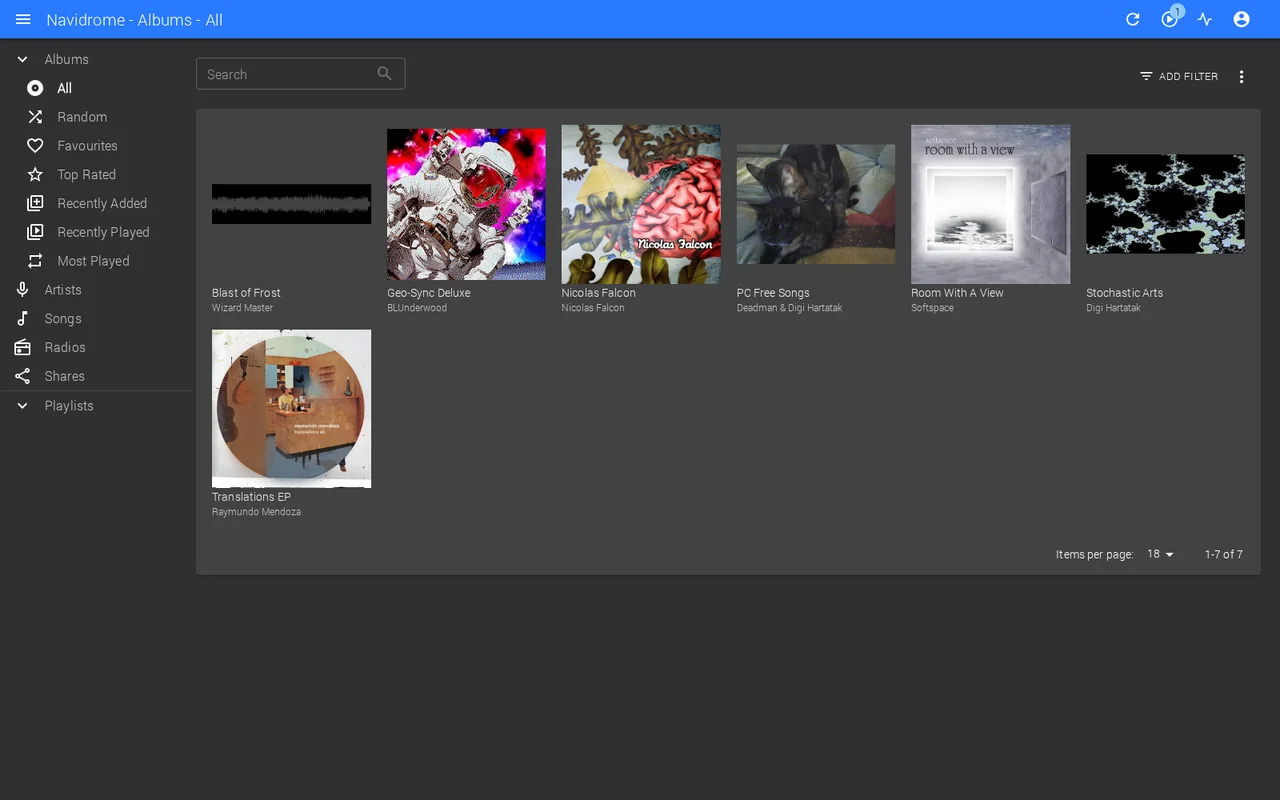This screenshot has width=1280, height=800.
Task: Click the Radios radio icon
Action: click(x=22, y=347)
